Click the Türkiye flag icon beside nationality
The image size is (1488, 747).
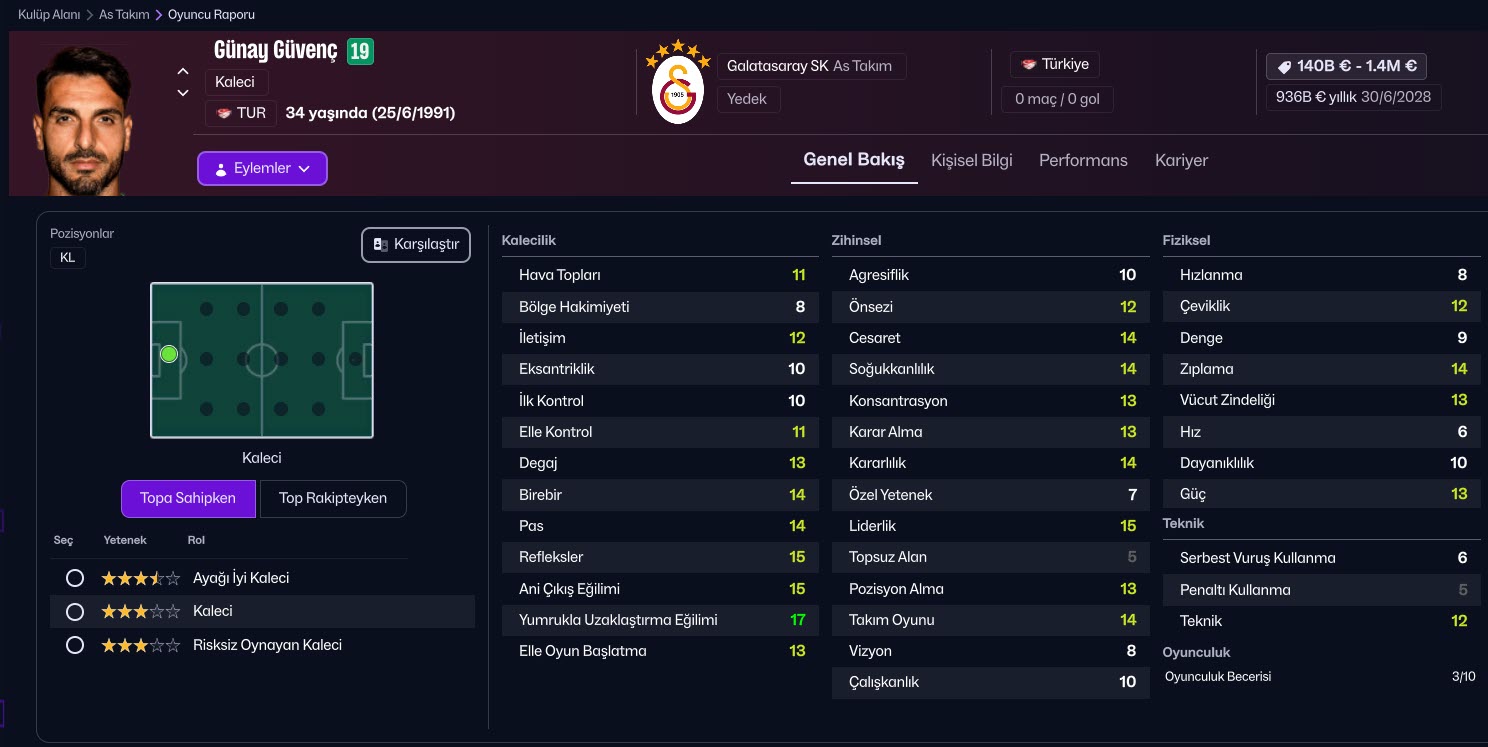(x=1028, y=65)
